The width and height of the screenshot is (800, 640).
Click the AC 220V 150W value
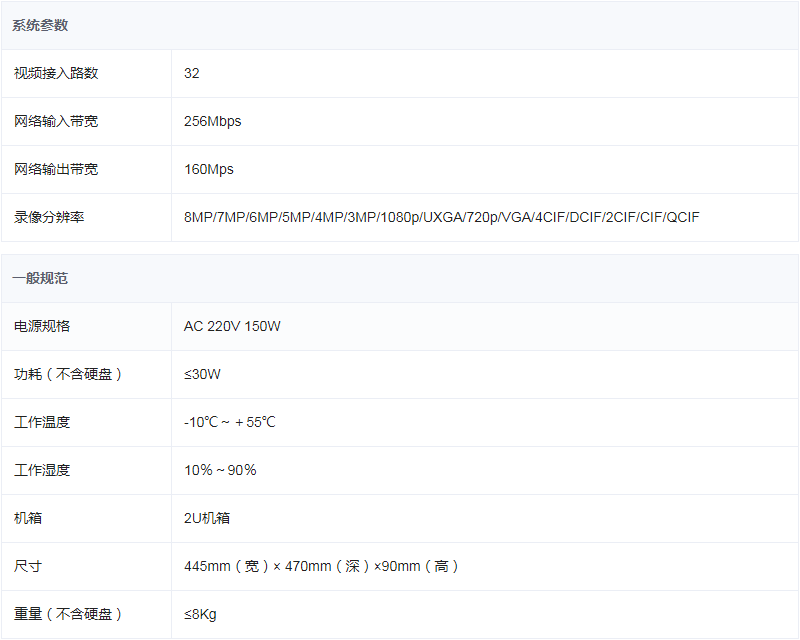tap(232, 326)
